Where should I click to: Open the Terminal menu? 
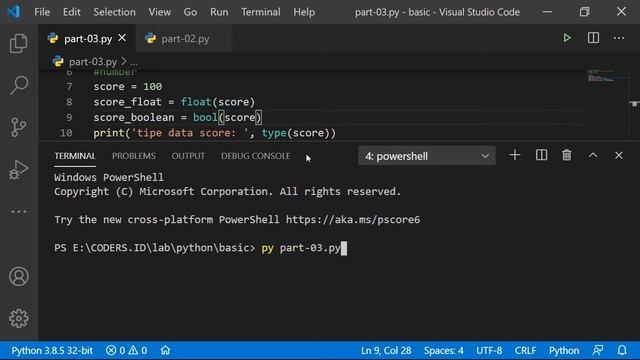coord(260,12)
